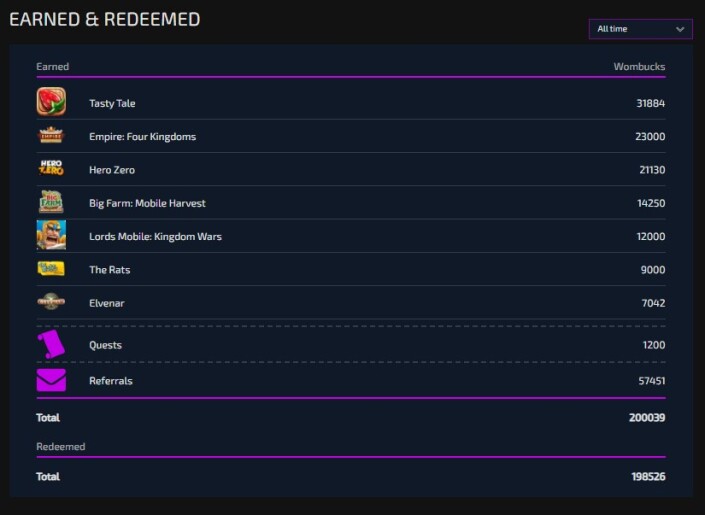
Task: Click the Empire: Four Kingdoms icon
Action: click(51, 135)
